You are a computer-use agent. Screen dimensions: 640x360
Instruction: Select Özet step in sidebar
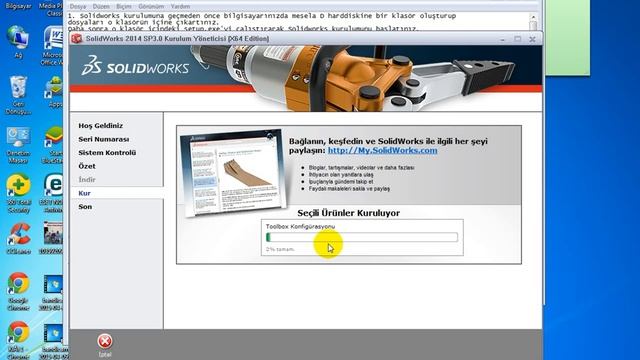[87, 166]
